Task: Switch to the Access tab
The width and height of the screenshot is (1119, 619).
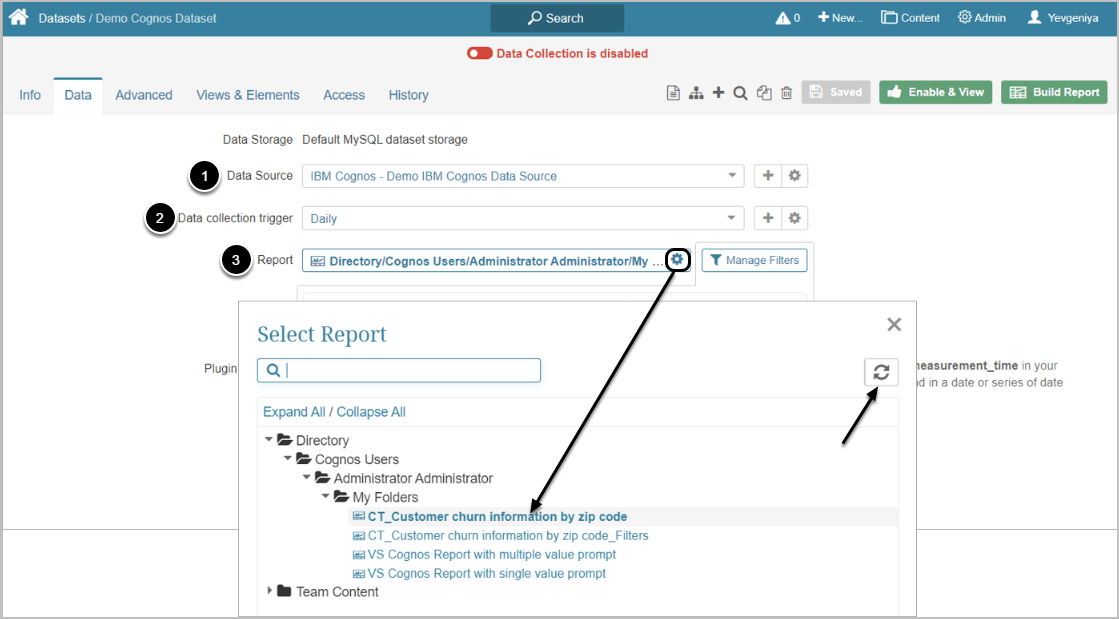Action: coord(344,95)
